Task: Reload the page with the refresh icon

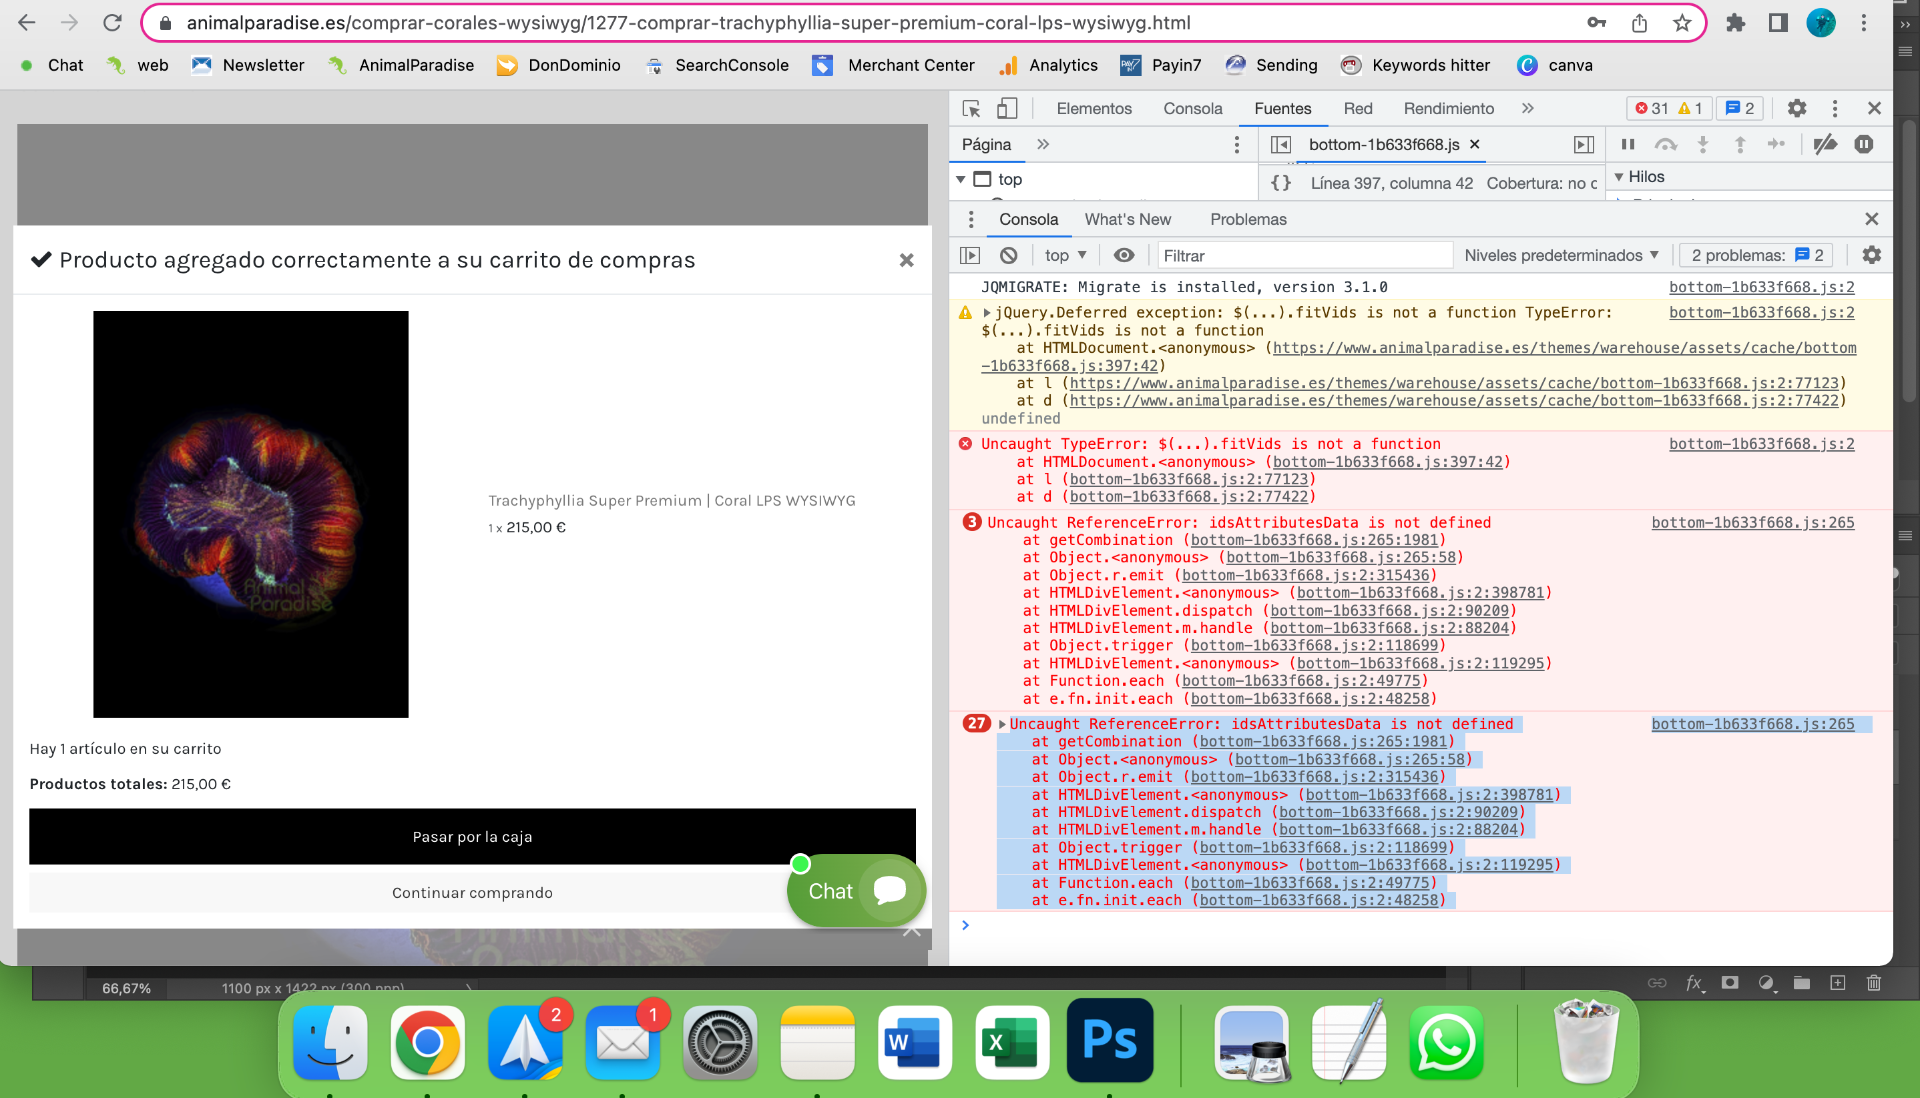Action: pyautogui.click(x=112, y=22)
